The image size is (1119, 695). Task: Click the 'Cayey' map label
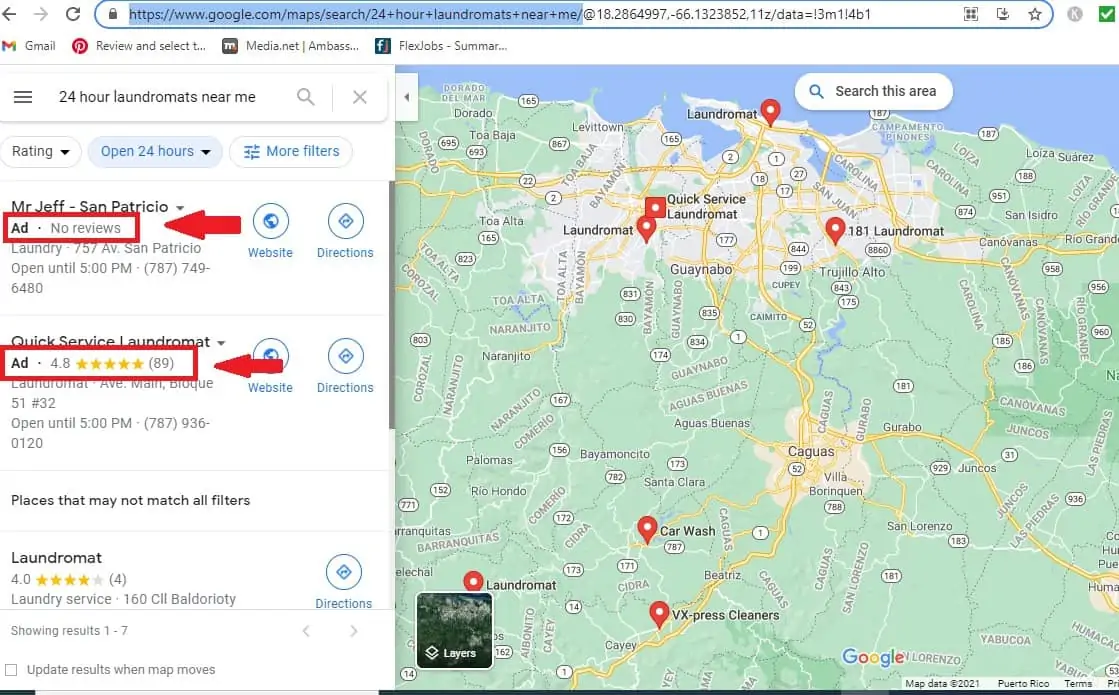tap(620, 645)
